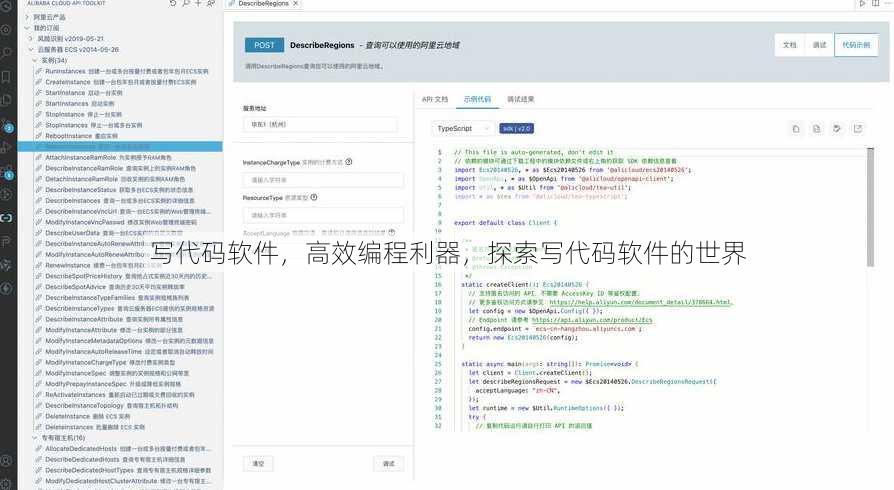
Task: Open the Manage gear at activity bar bottom
Action: pos(6,484)
